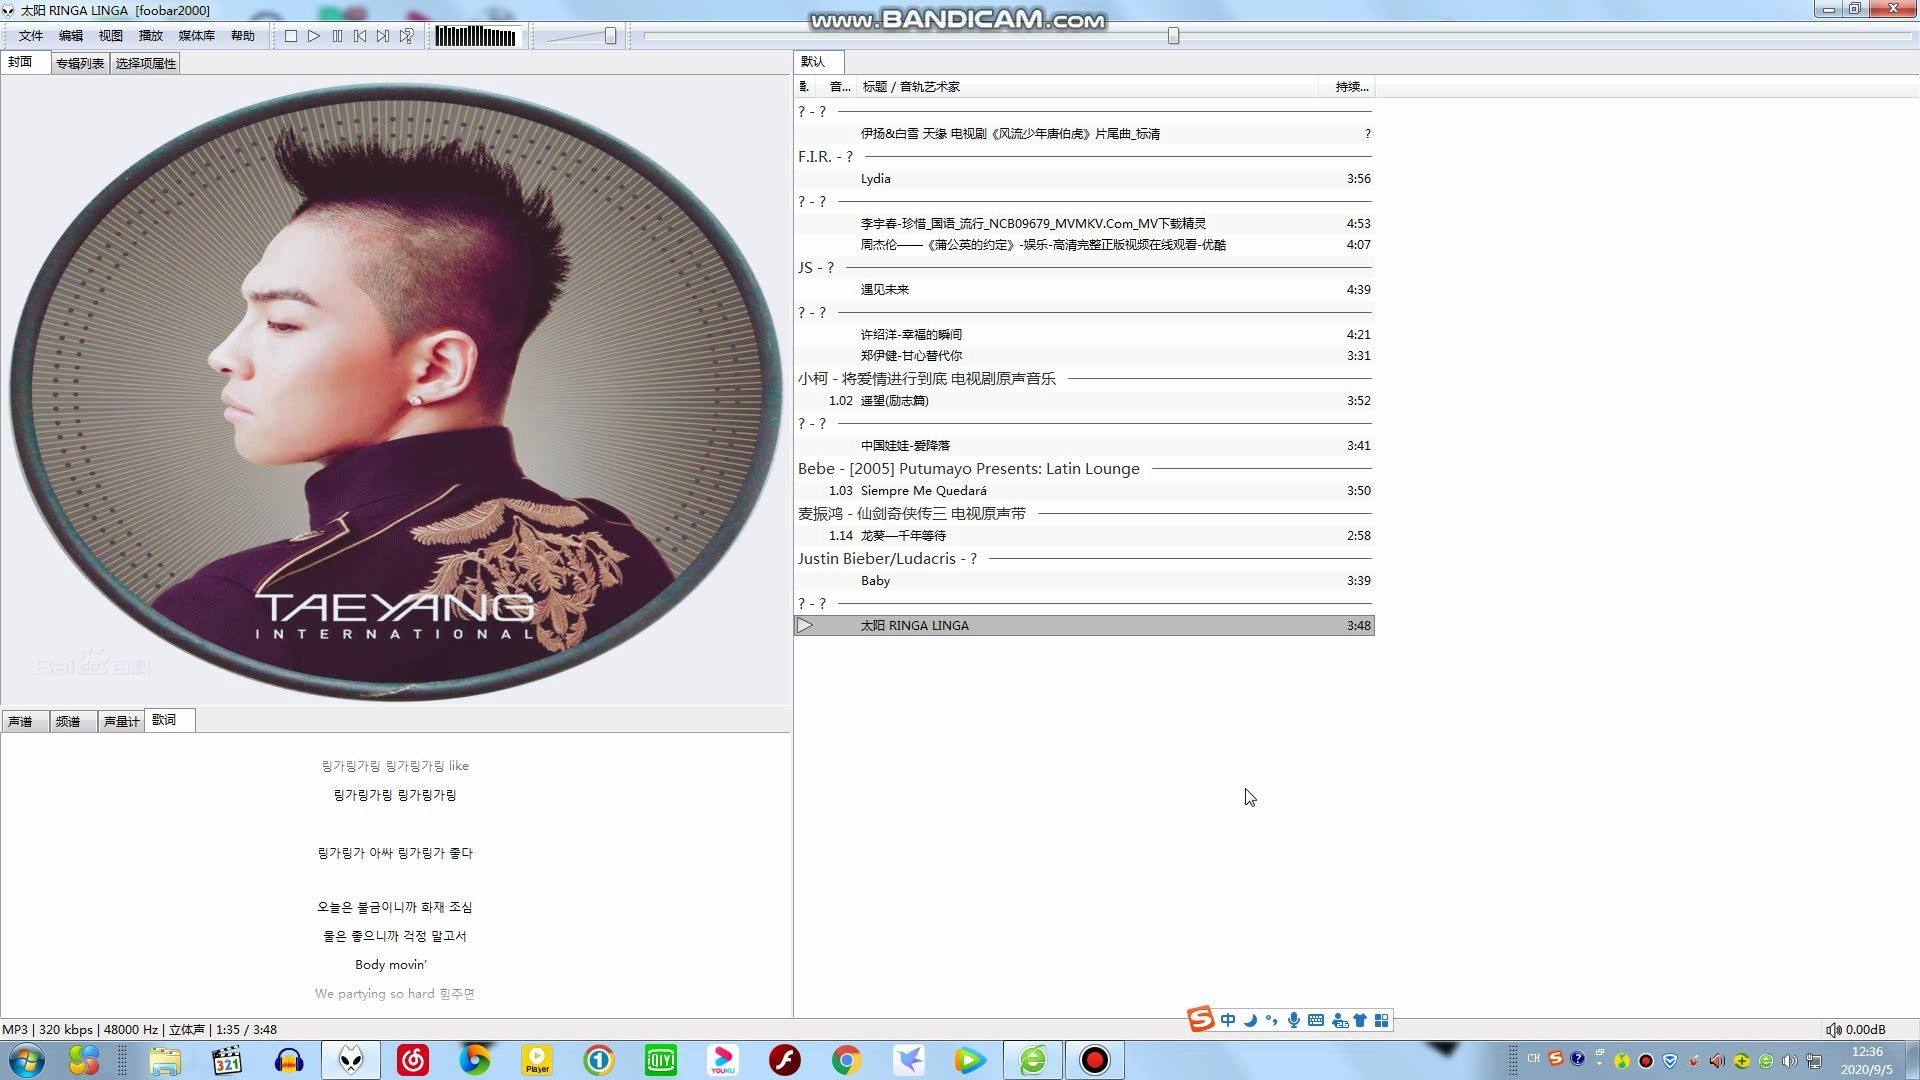Select the track 遥望(励志篇)
Image resolution: width=1920 pixels, height=1080 pixels.
point(1084,401)
